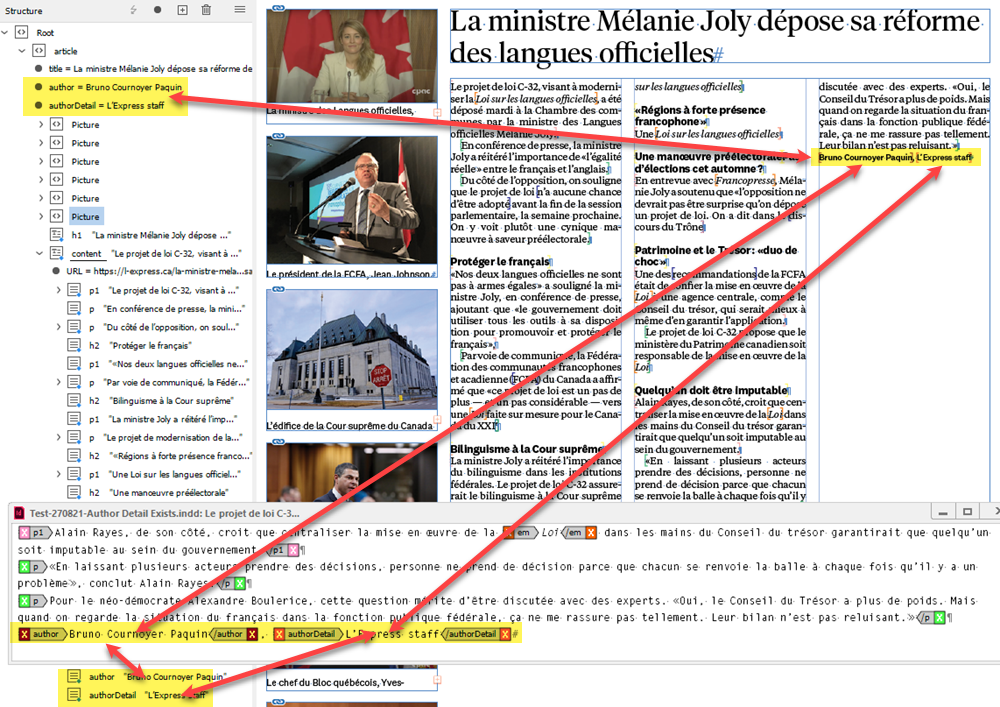Click the URL attribute bullet icon
Viewport: 1000px width, 707px height.
[x=56, y=271]
